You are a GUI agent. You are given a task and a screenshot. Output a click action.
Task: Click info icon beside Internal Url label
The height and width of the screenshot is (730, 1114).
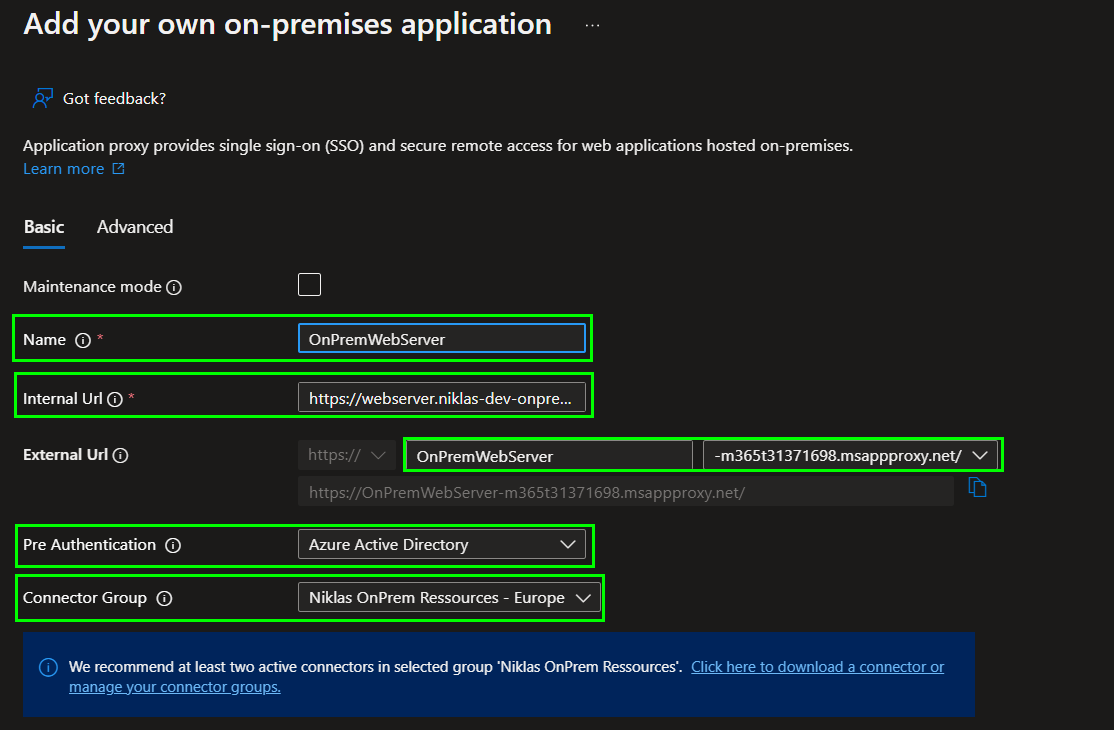tap(115, 399)
